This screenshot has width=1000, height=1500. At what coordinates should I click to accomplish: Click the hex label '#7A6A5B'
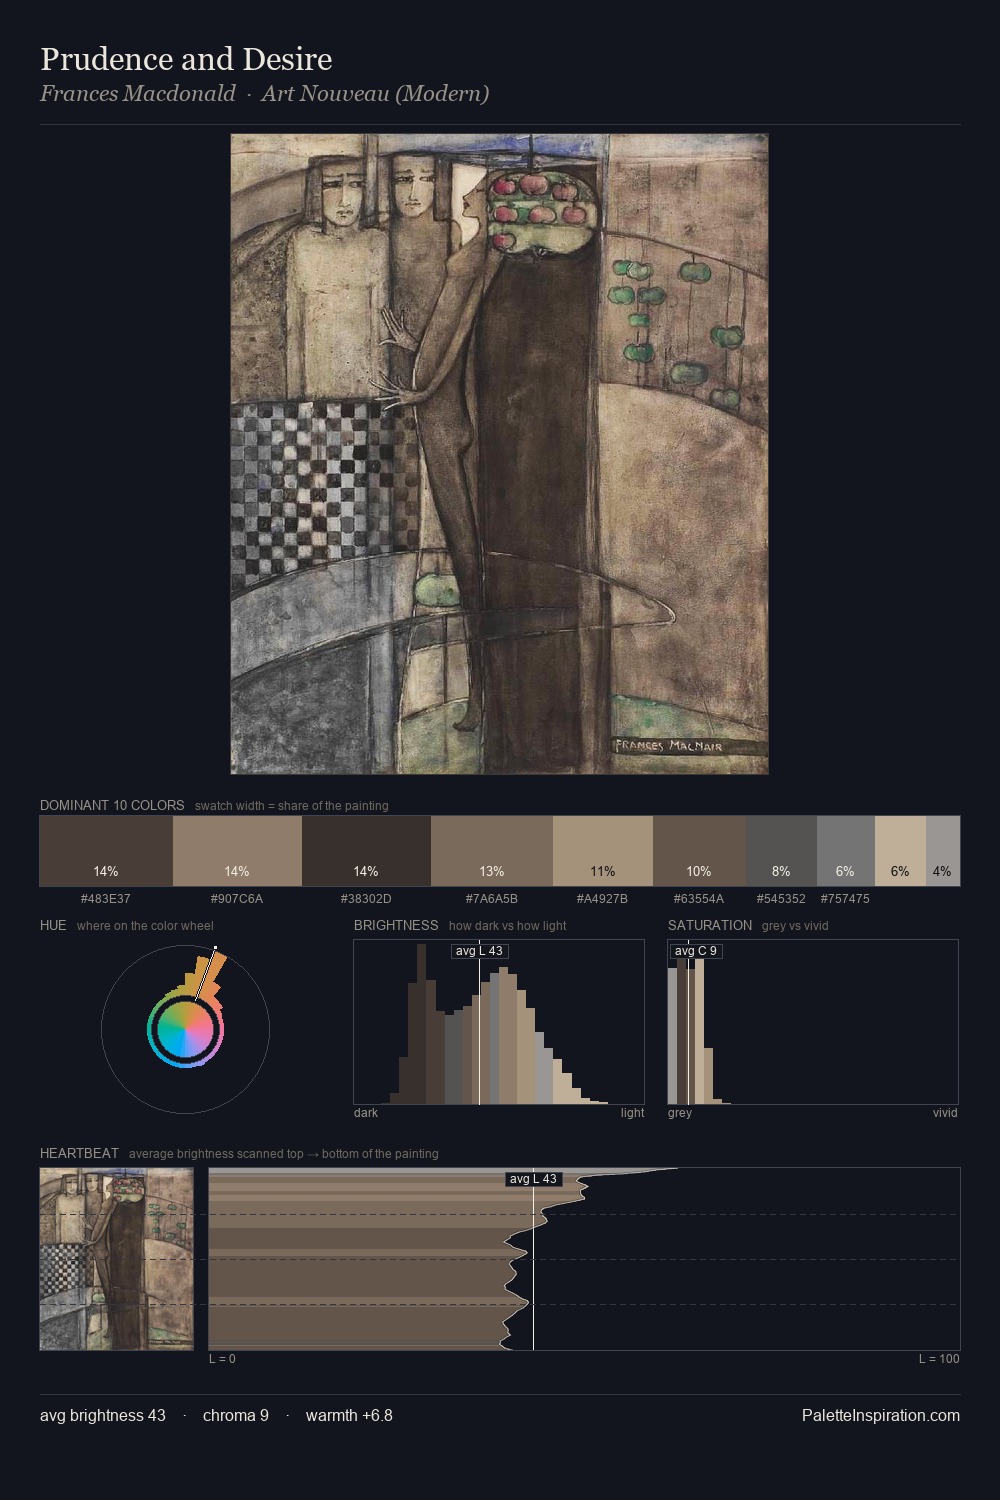[492, 898]
